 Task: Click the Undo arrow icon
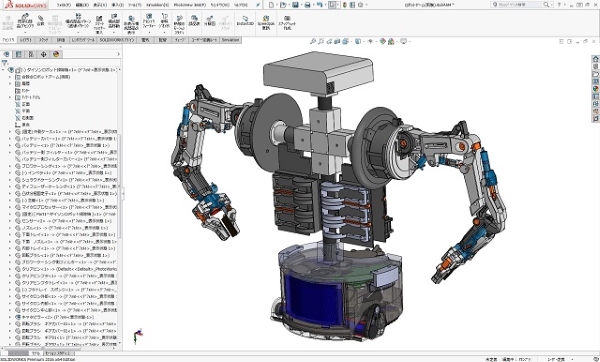coord(319,5)
